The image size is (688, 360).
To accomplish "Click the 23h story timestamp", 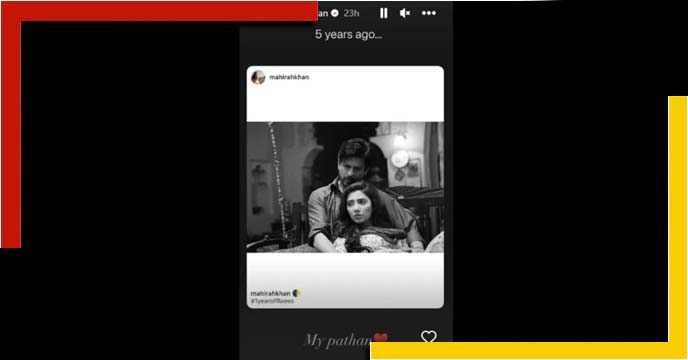I will pyautogui.click(x=351, y=13).
